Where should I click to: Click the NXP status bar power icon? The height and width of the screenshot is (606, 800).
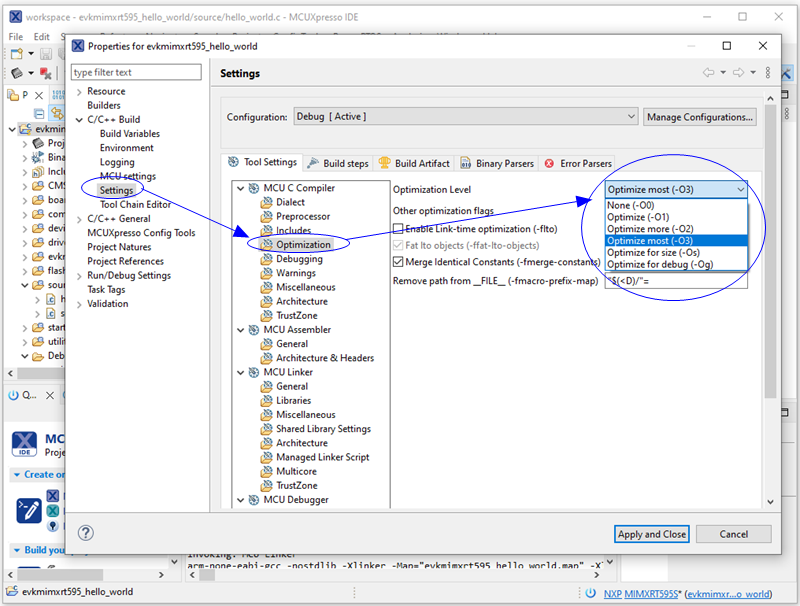click(591, 593)
